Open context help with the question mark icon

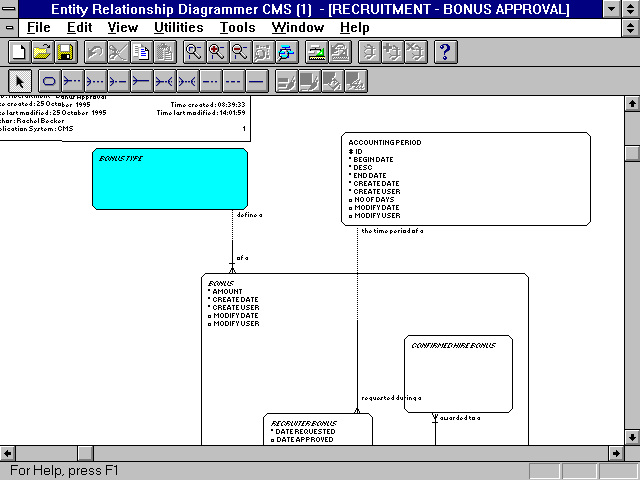[x=445, y=52]
